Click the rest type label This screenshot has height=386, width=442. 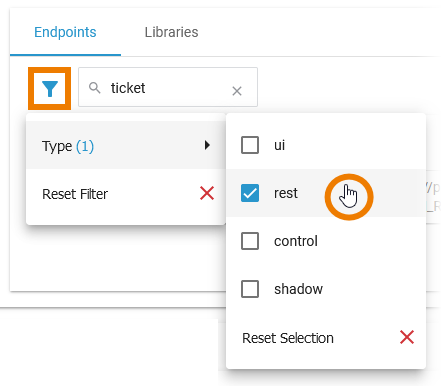[286, 193]
